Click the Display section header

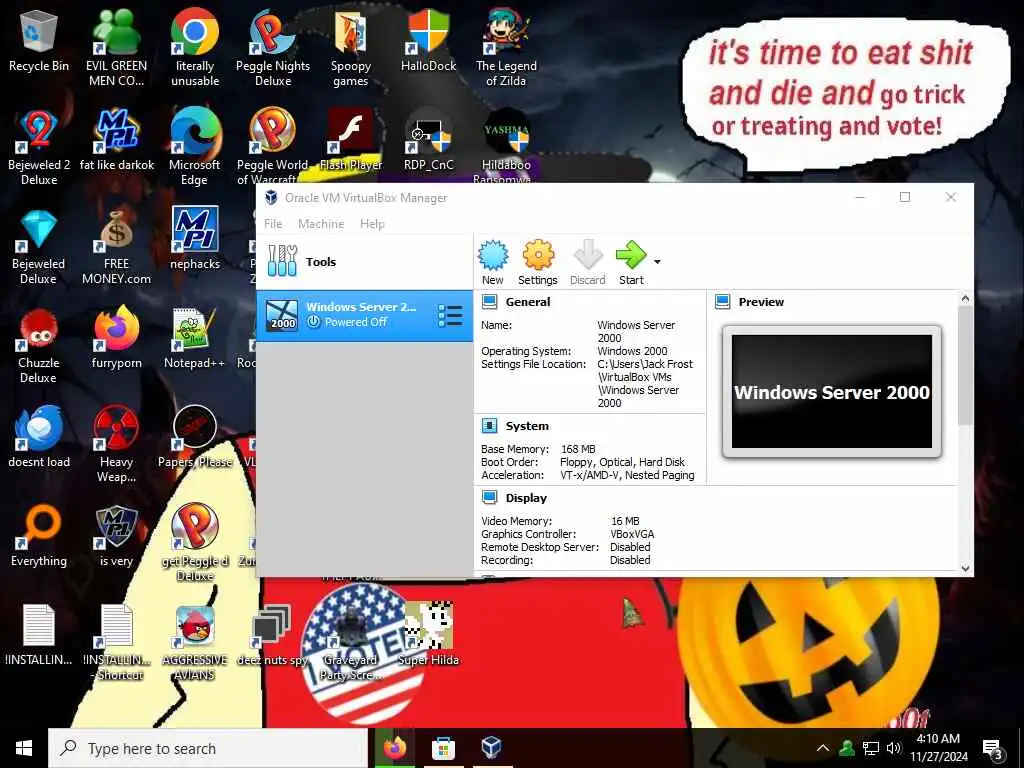(526, 498)
